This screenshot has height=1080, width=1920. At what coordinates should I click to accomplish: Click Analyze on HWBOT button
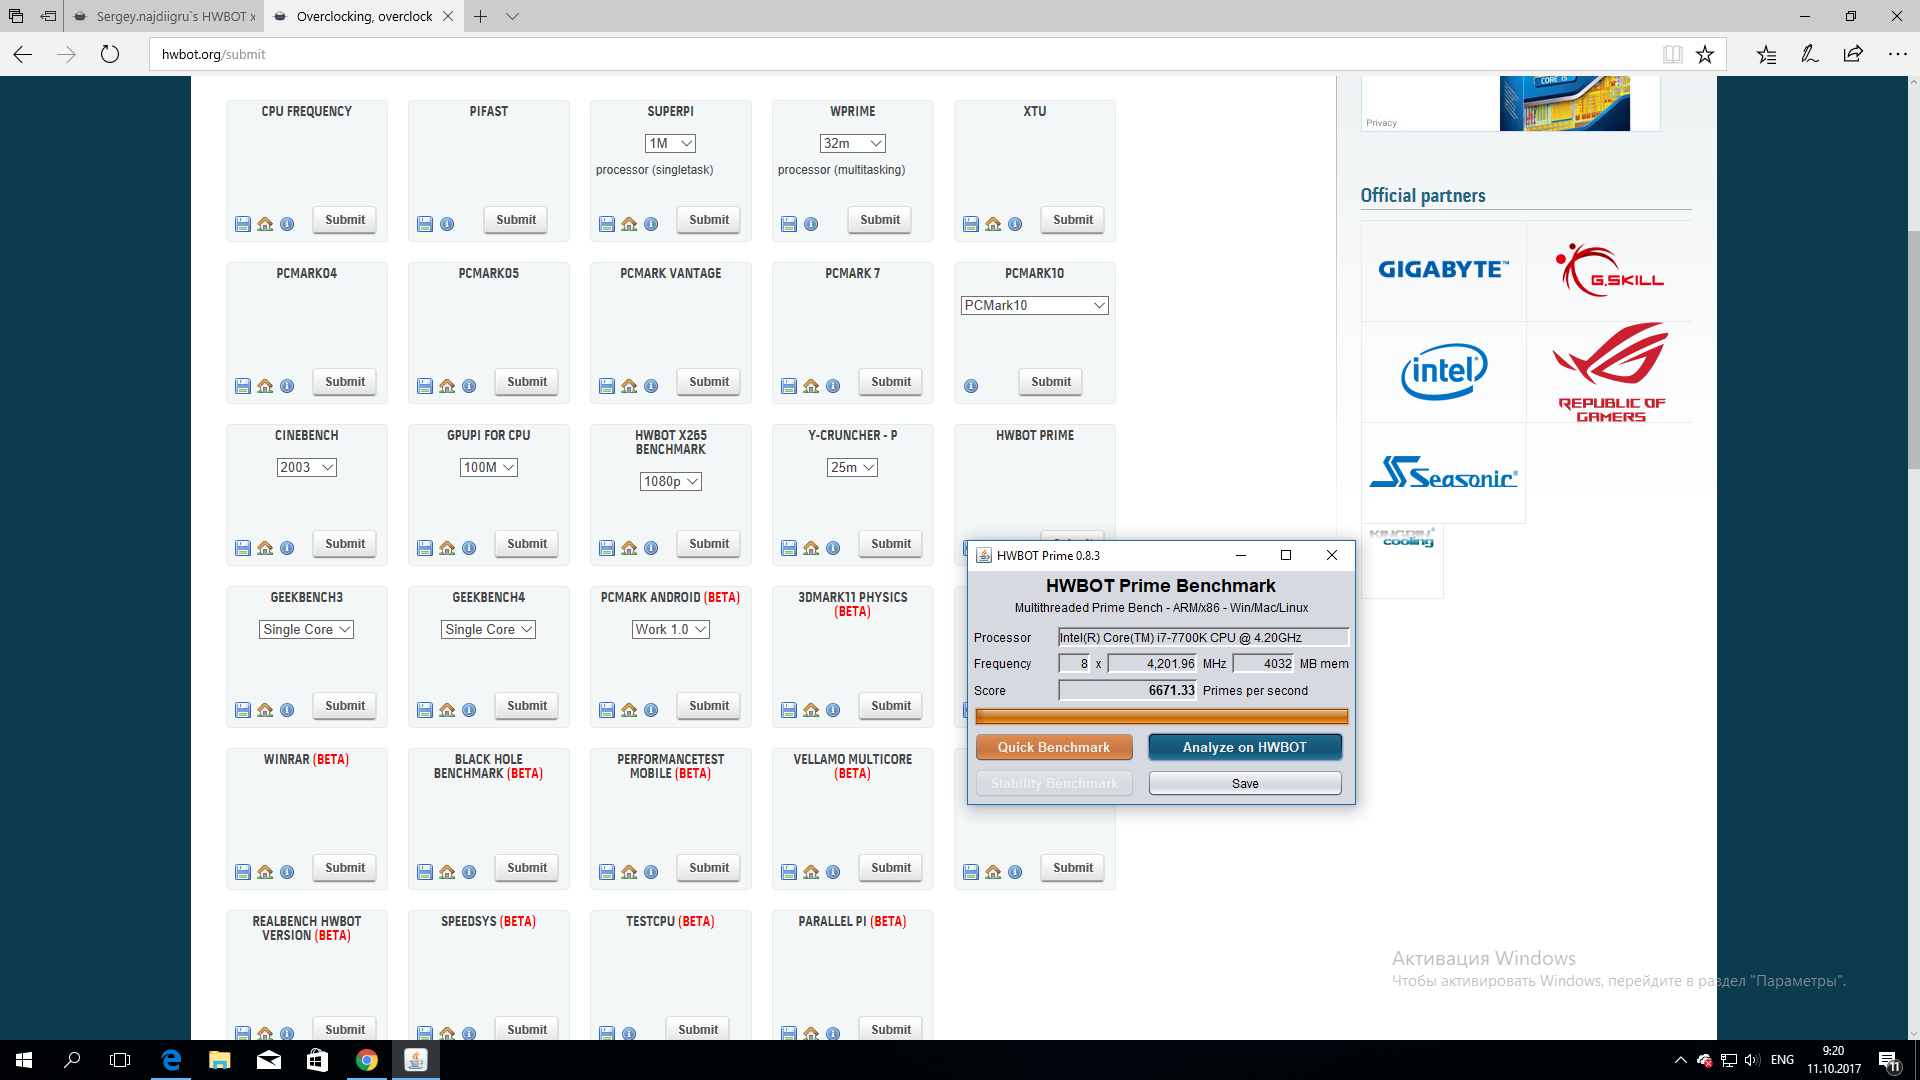pyautogui.click(x=1245, y=747)
